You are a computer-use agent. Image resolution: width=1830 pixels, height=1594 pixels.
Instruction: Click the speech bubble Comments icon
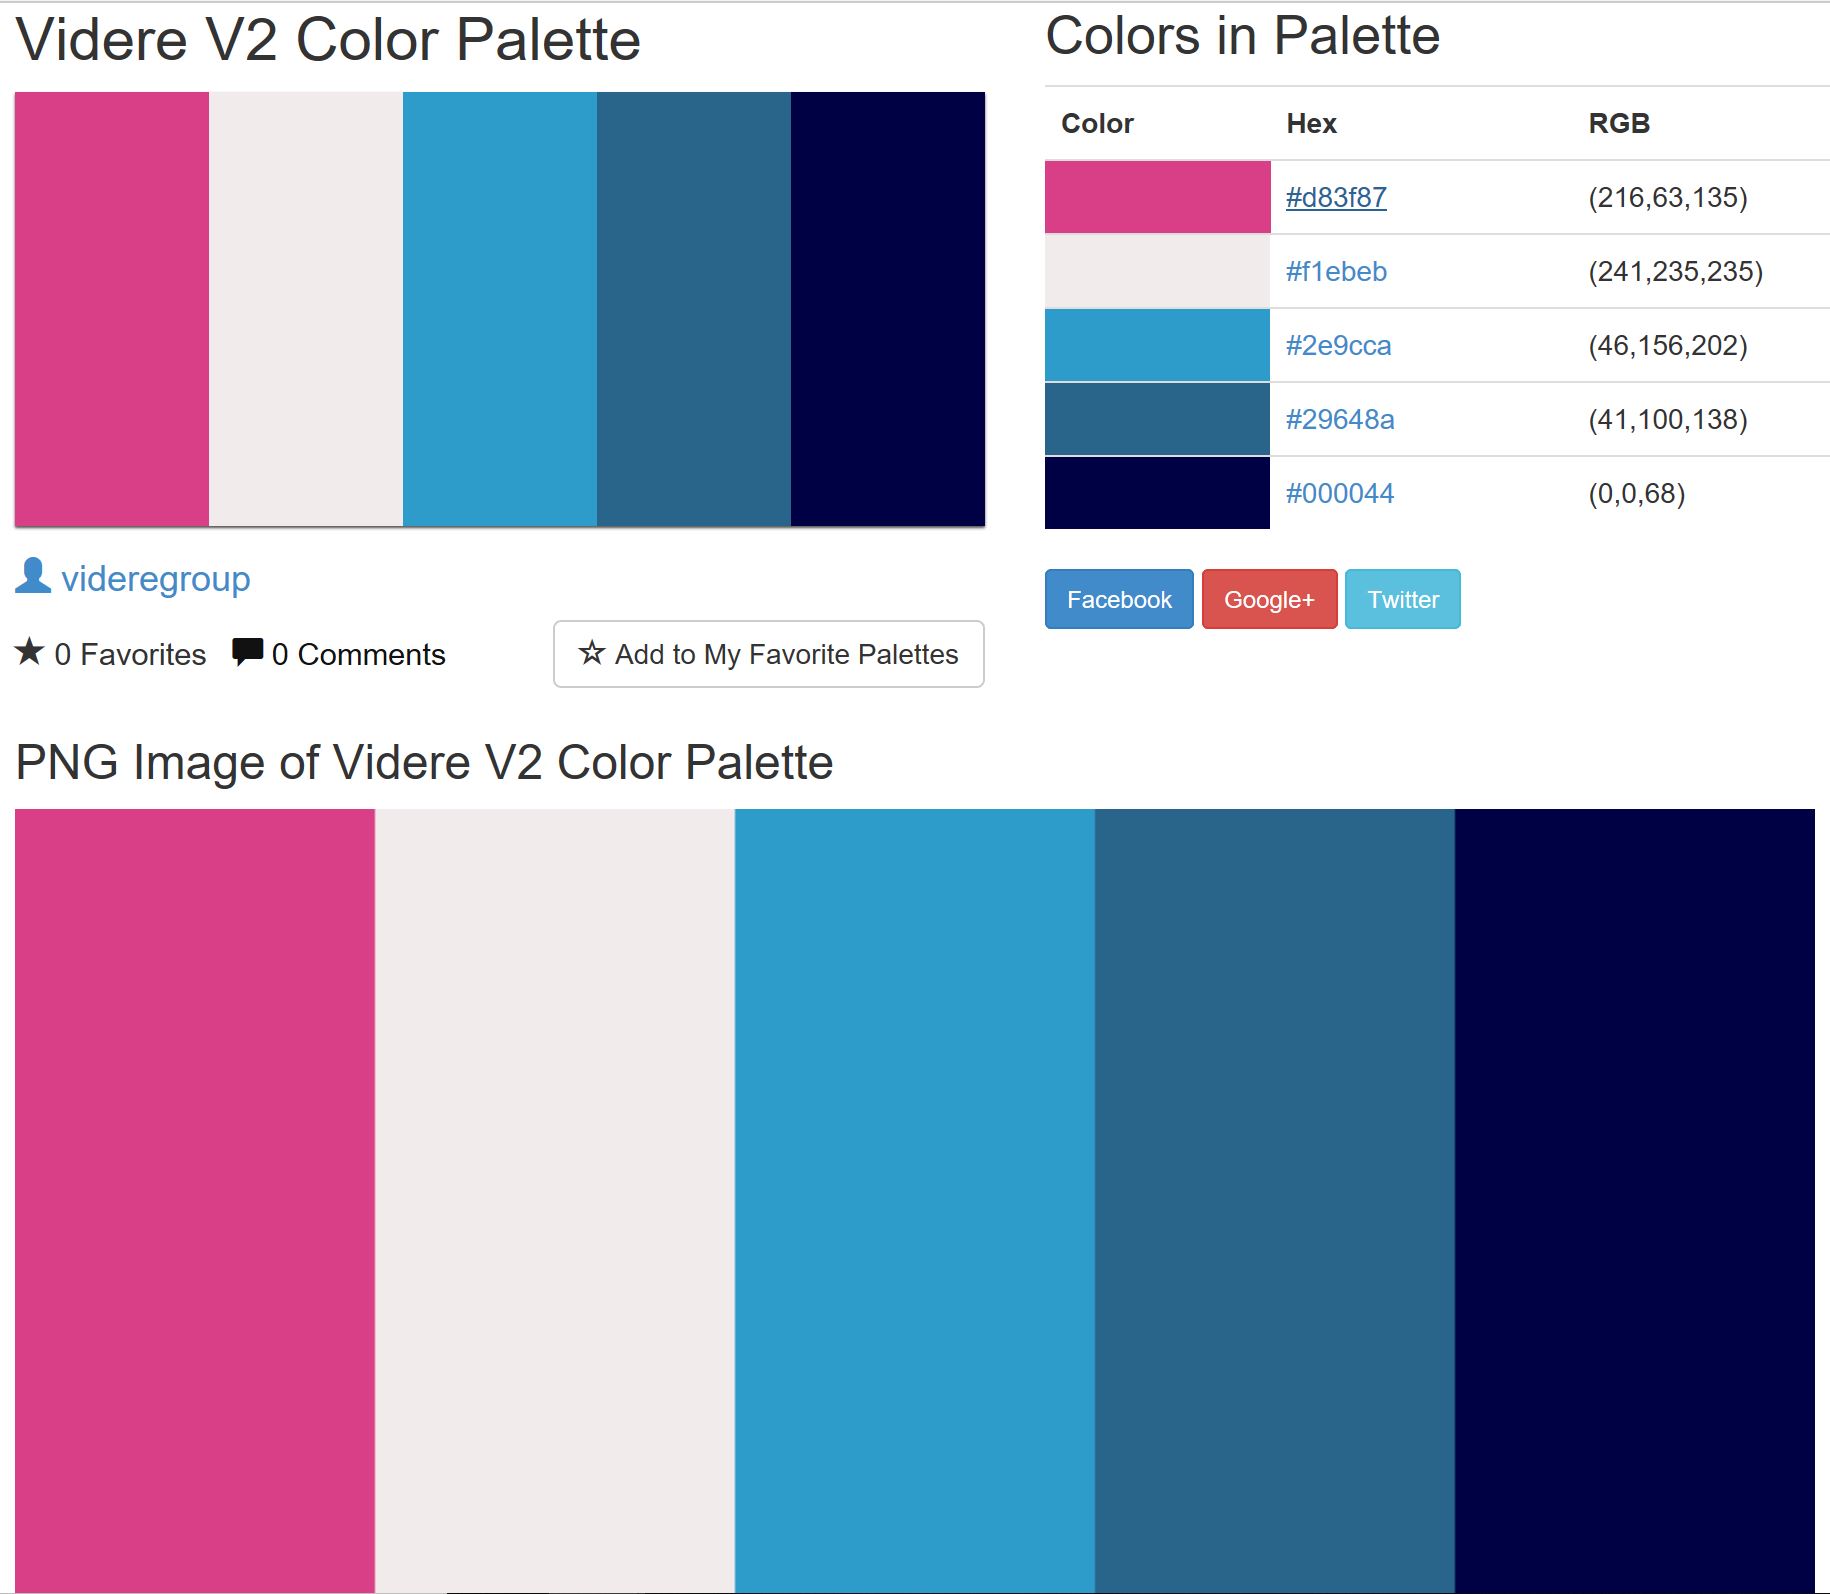click(247, 652)
